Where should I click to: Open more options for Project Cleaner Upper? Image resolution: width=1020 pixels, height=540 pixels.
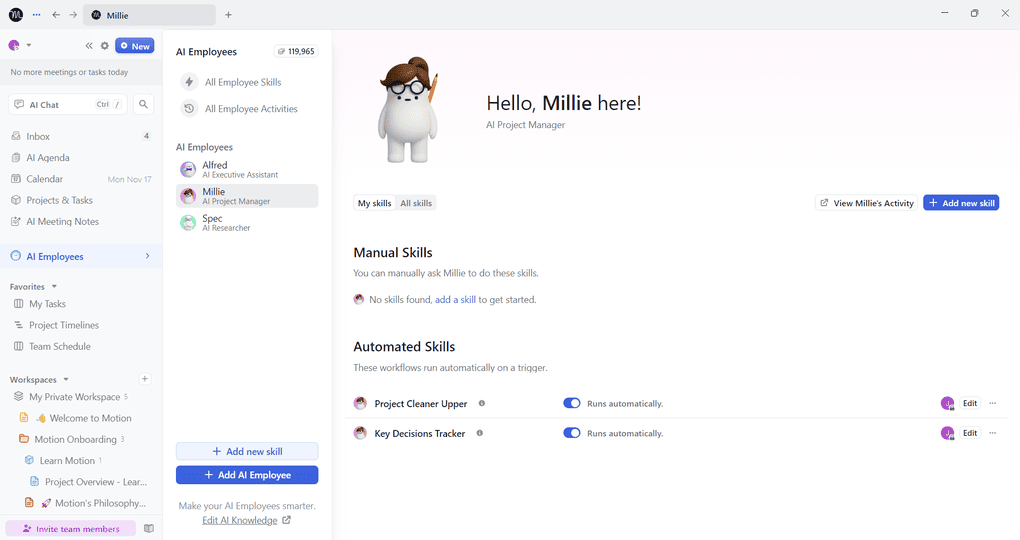(993, 403)
